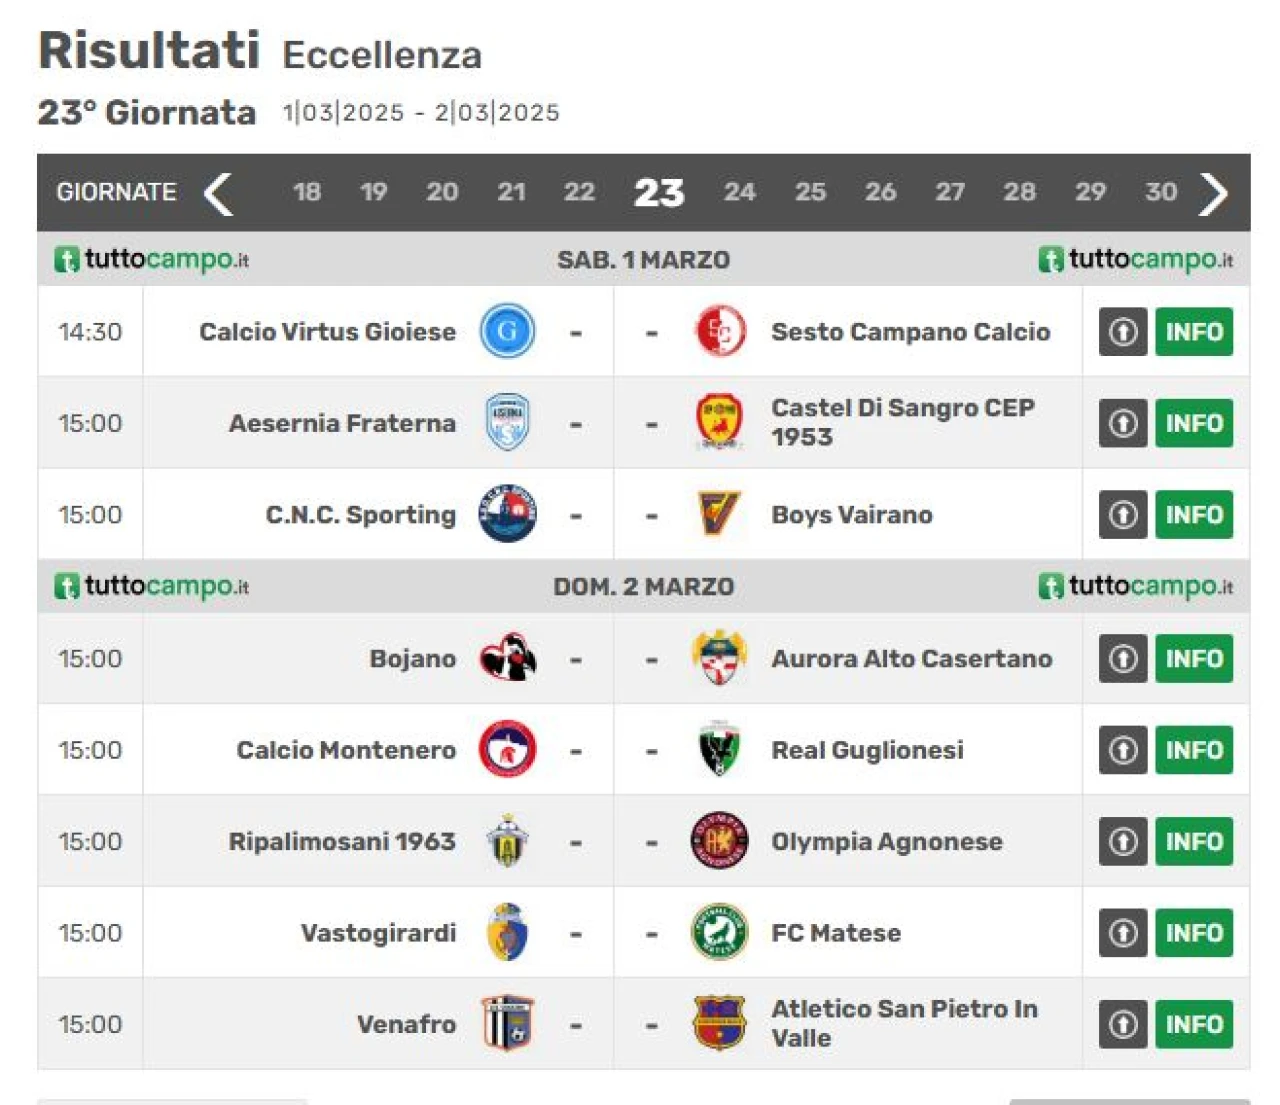Switch to giornata 22
This screenshot has width=1280, height=1105.
(x=579, y=192)
